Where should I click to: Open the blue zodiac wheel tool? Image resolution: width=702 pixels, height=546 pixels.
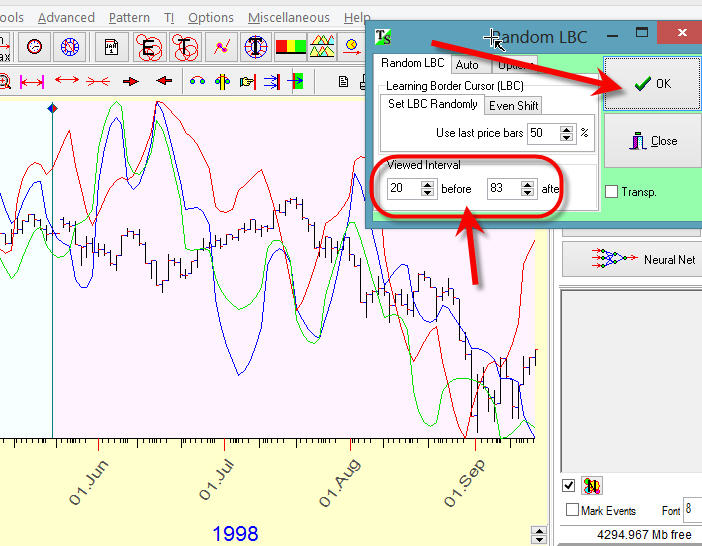[x=69, y=47]
